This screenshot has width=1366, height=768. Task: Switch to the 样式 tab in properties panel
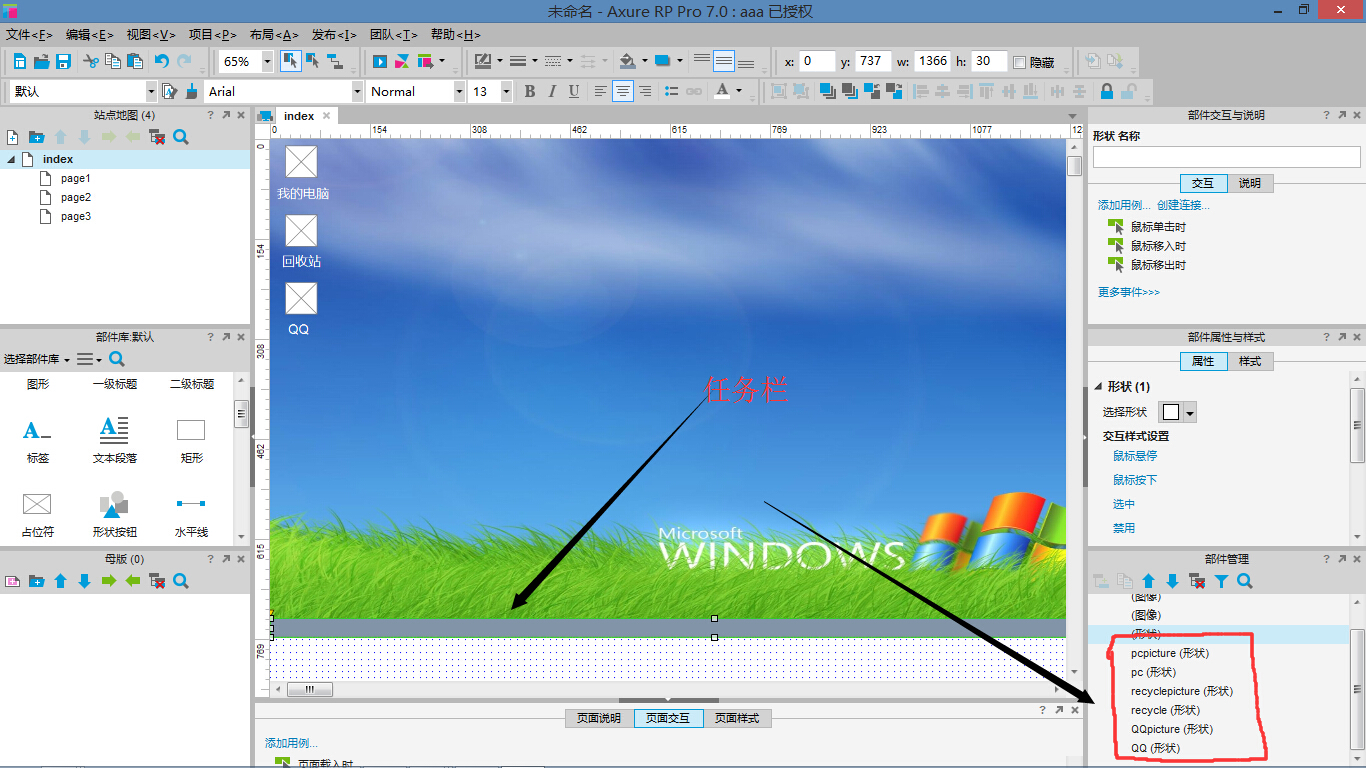[x=1250, y=361]
